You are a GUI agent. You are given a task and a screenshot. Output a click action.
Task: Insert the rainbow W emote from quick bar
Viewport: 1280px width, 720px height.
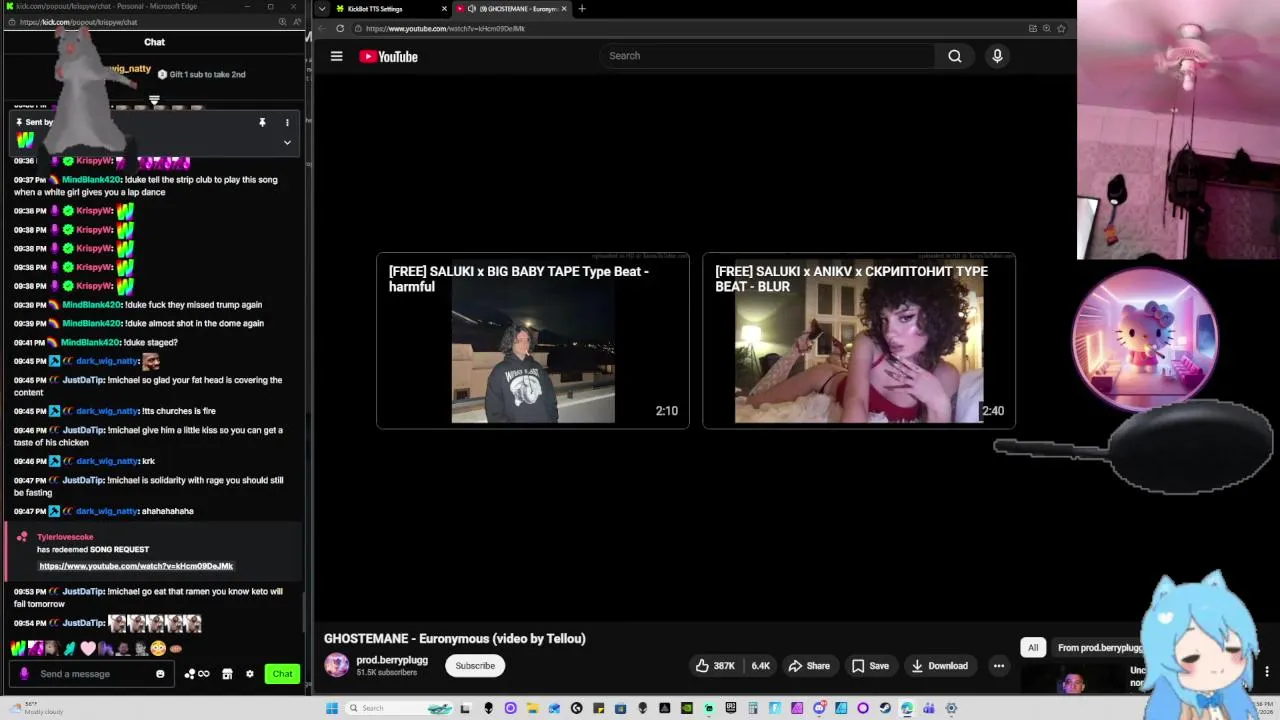pyautogui.click(x=18, y=648)
